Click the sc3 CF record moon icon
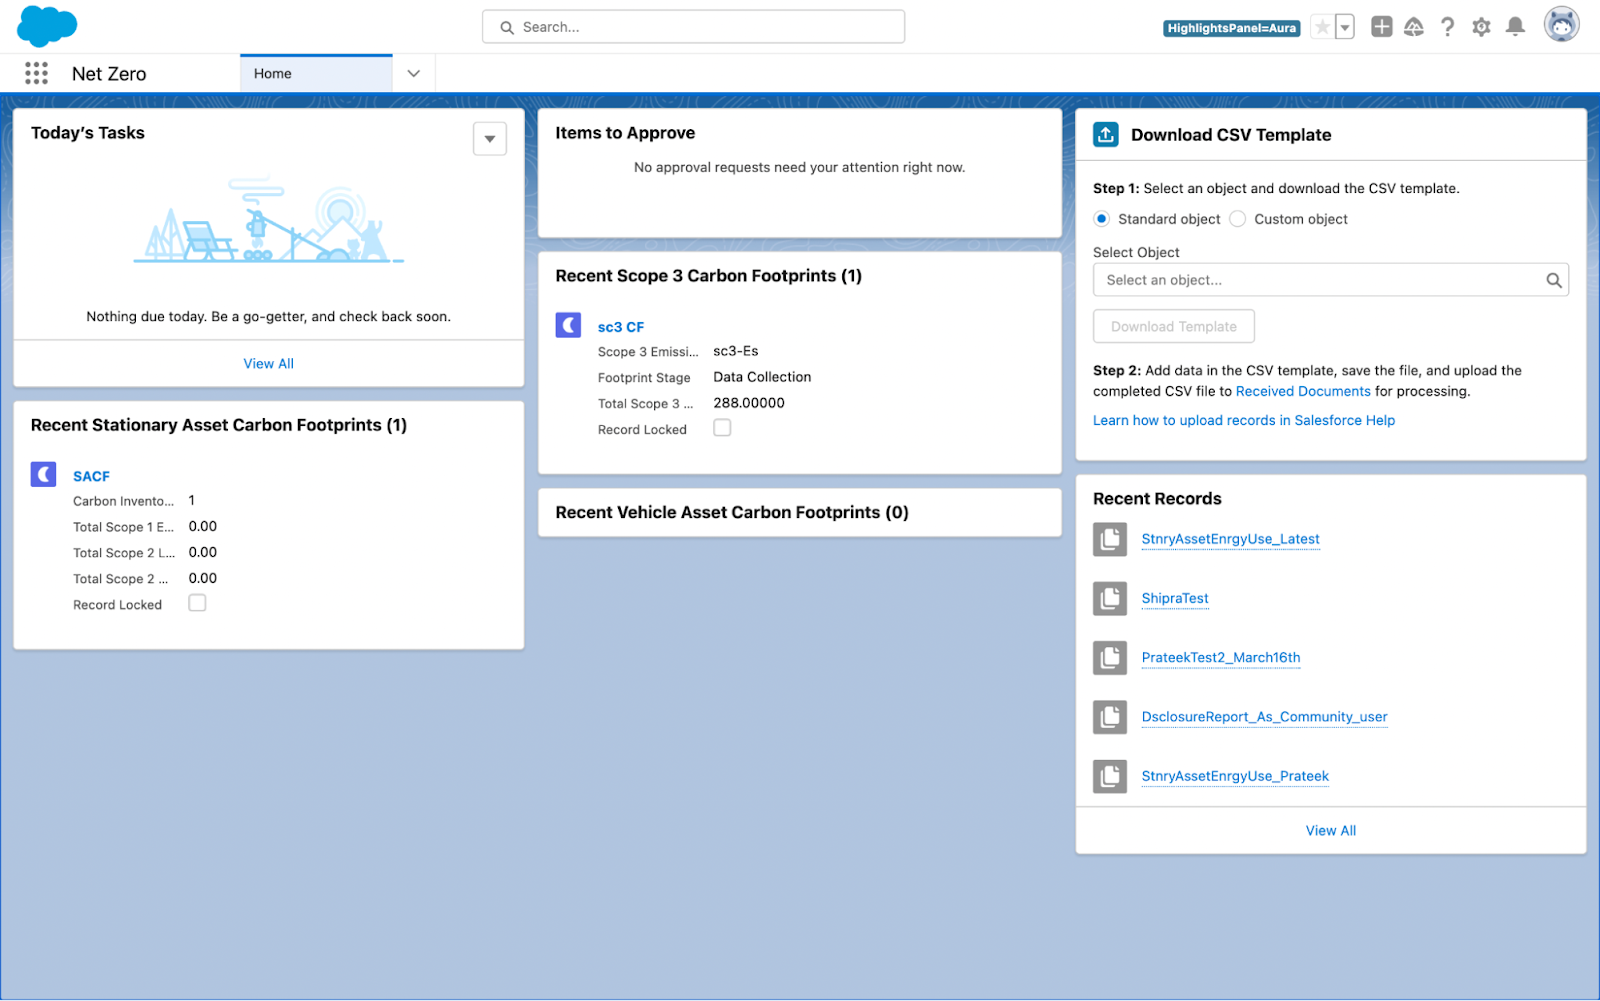The image size is (1600, 1001). [x=568, y=325]
